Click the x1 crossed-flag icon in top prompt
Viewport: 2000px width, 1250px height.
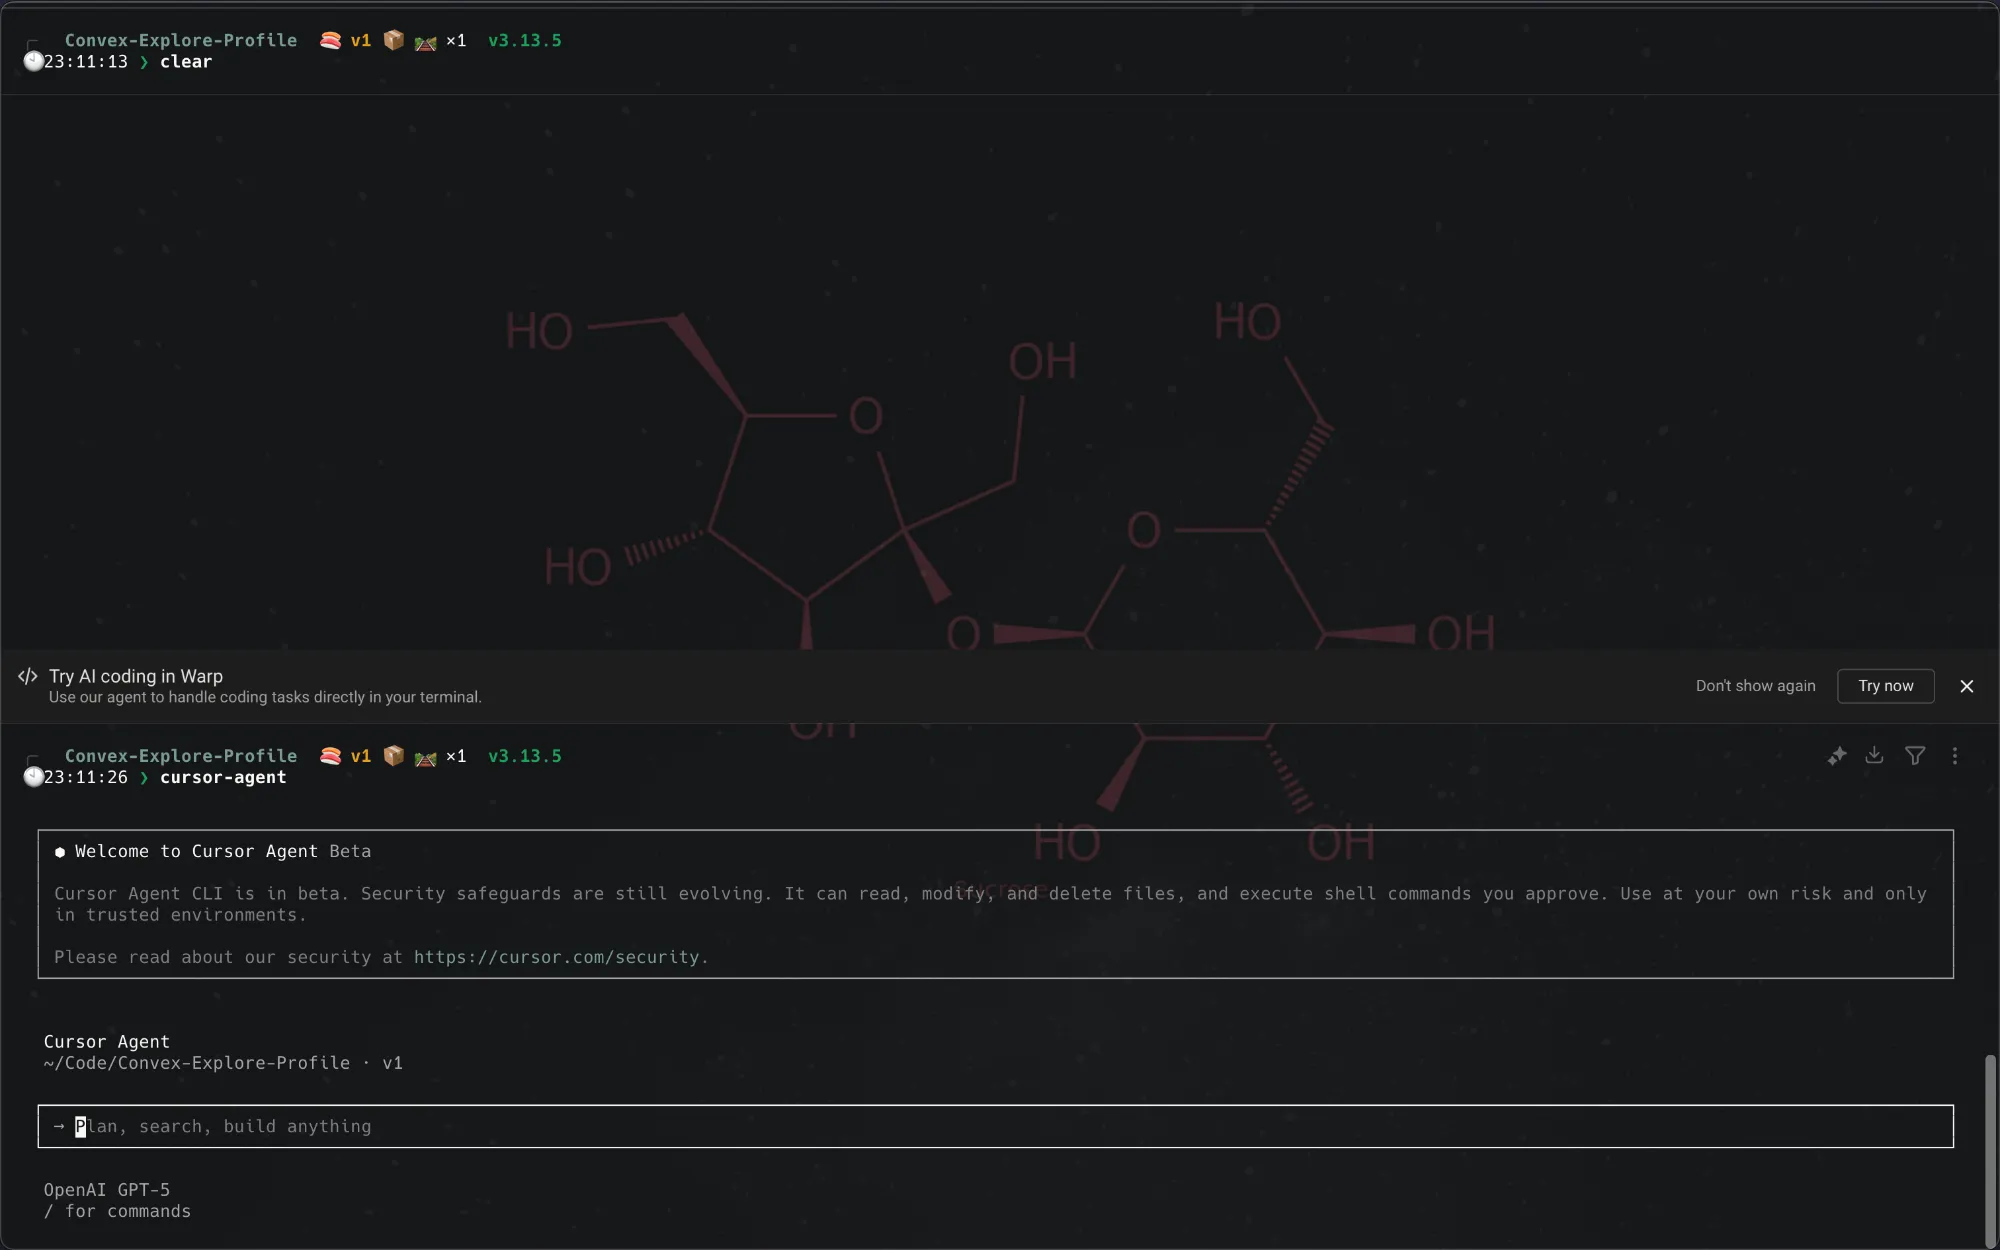pos(426,42)
